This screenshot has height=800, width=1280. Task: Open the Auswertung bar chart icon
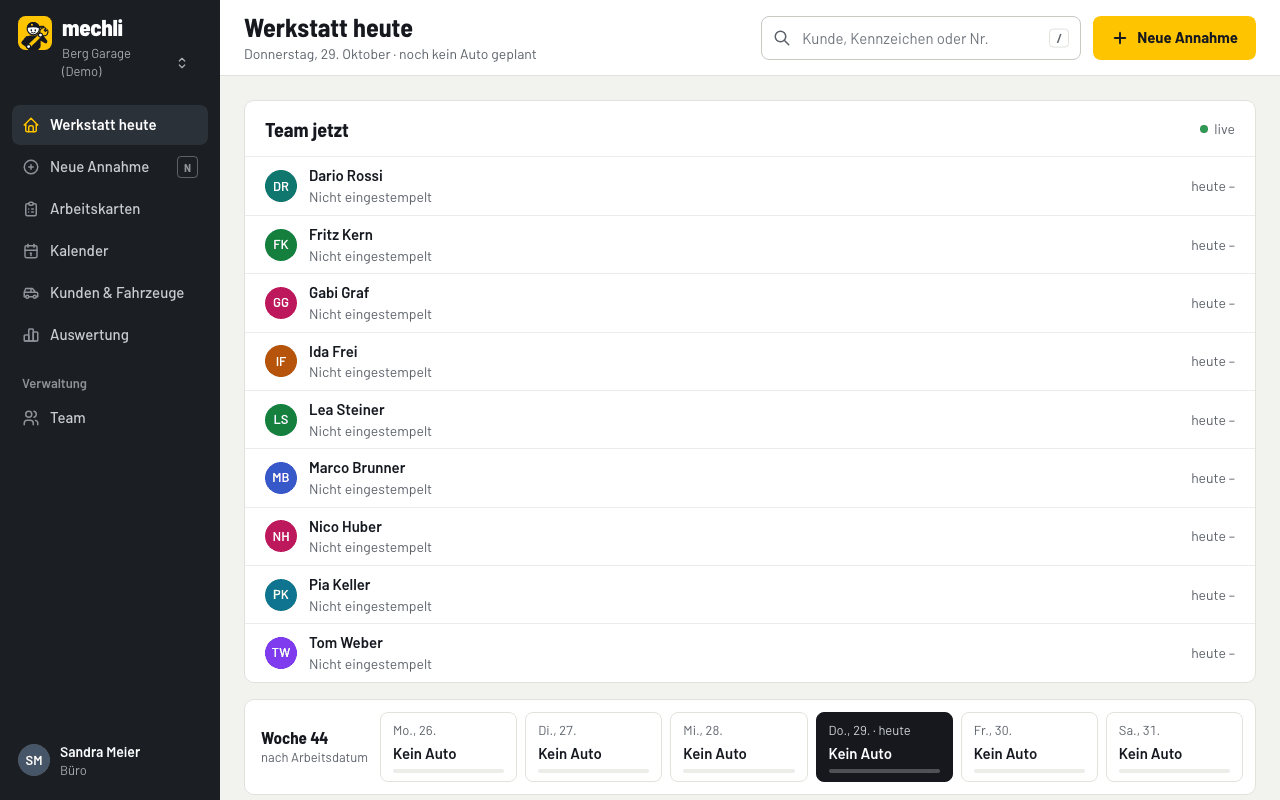(x=31, y=335)
